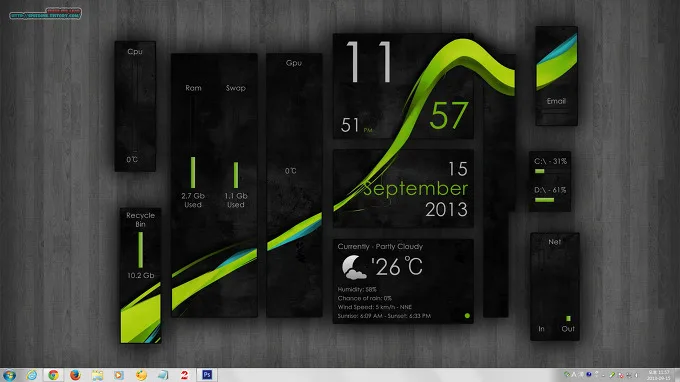Click the green dot in weather widget
The image size is (680, 382).
[x=467, y=316]
